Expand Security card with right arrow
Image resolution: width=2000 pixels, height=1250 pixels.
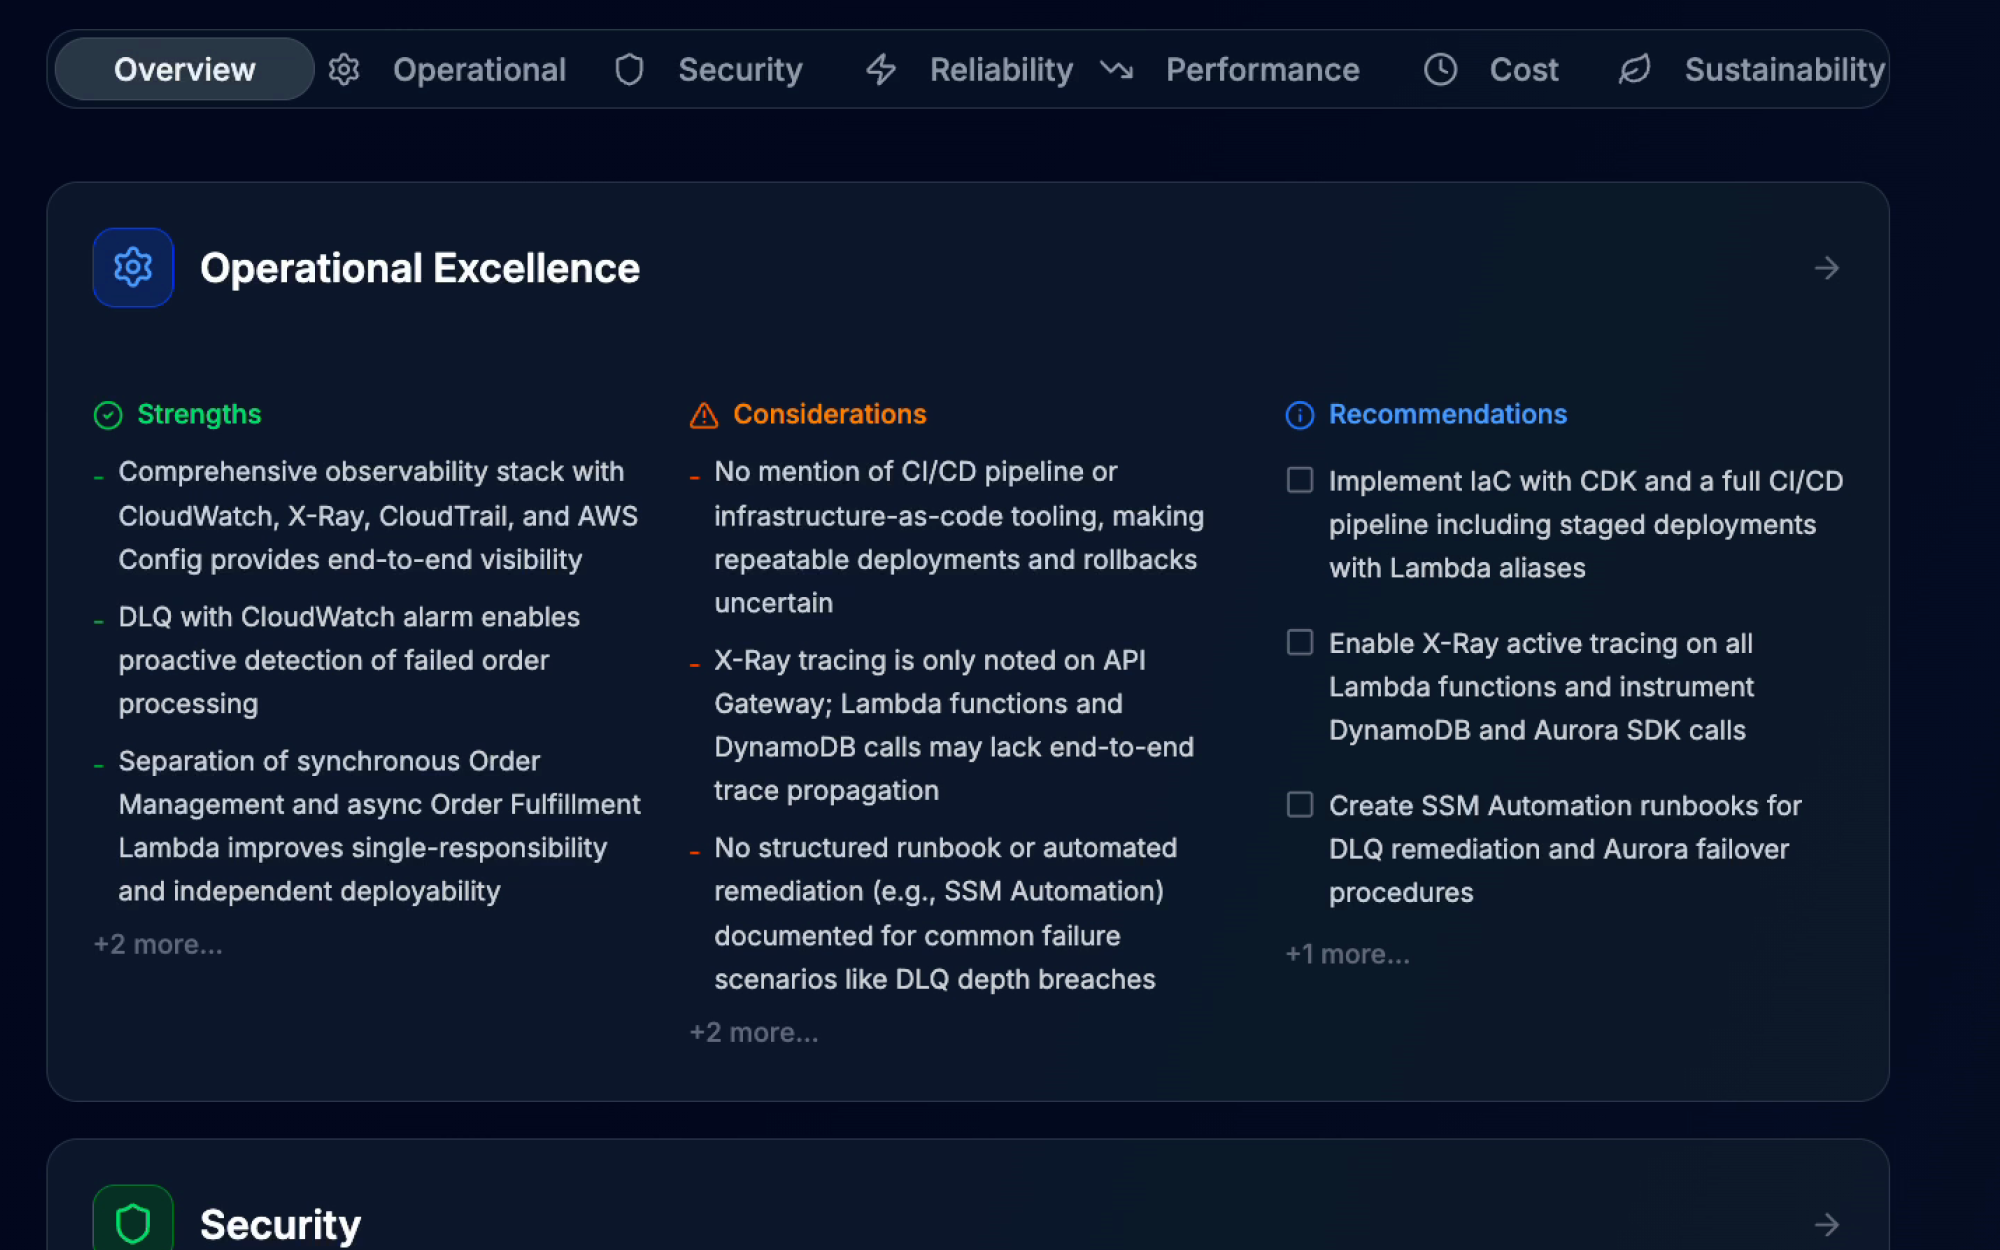coord(1826,1224)
